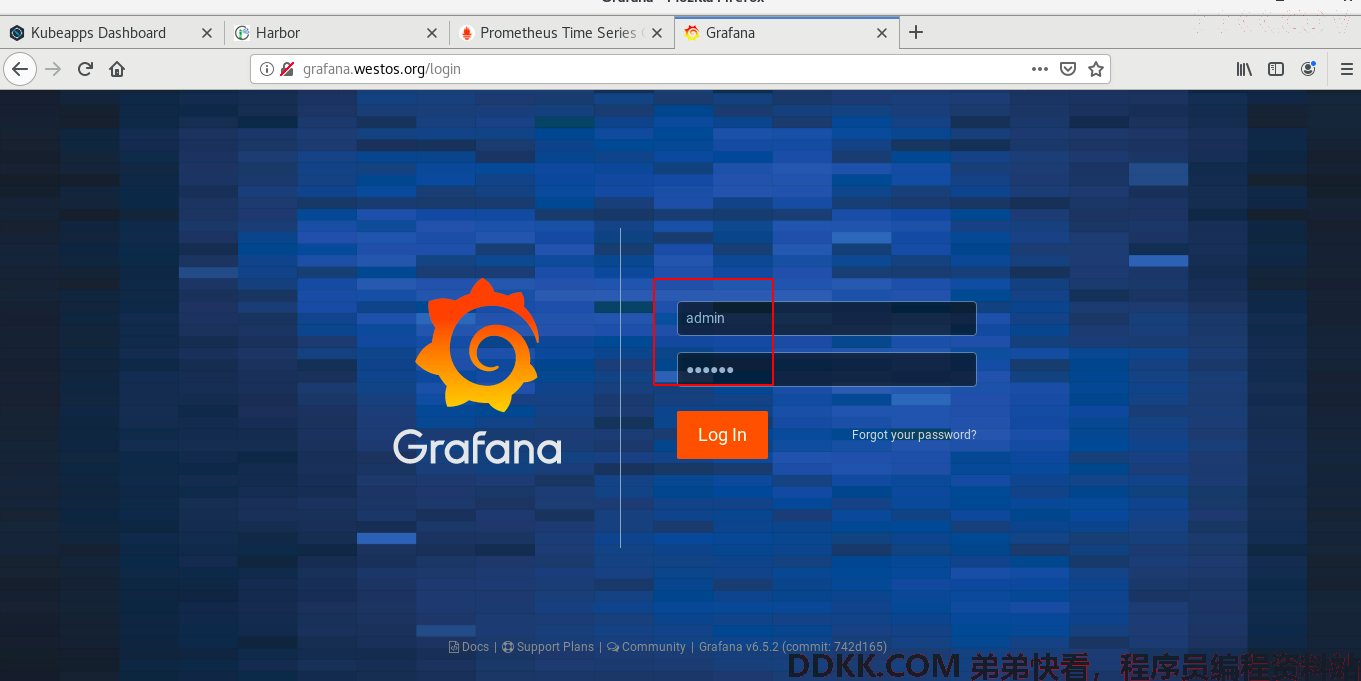Bookmark this page with the star
Screen dimensions: 1361x681
(x=1096, y=69)
